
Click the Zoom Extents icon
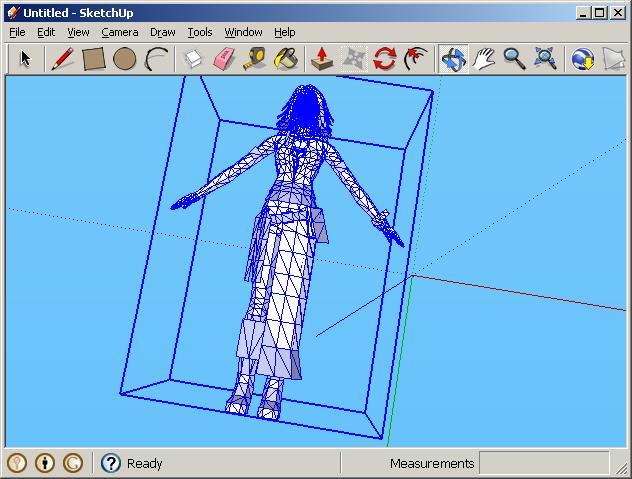coord(545,59)
